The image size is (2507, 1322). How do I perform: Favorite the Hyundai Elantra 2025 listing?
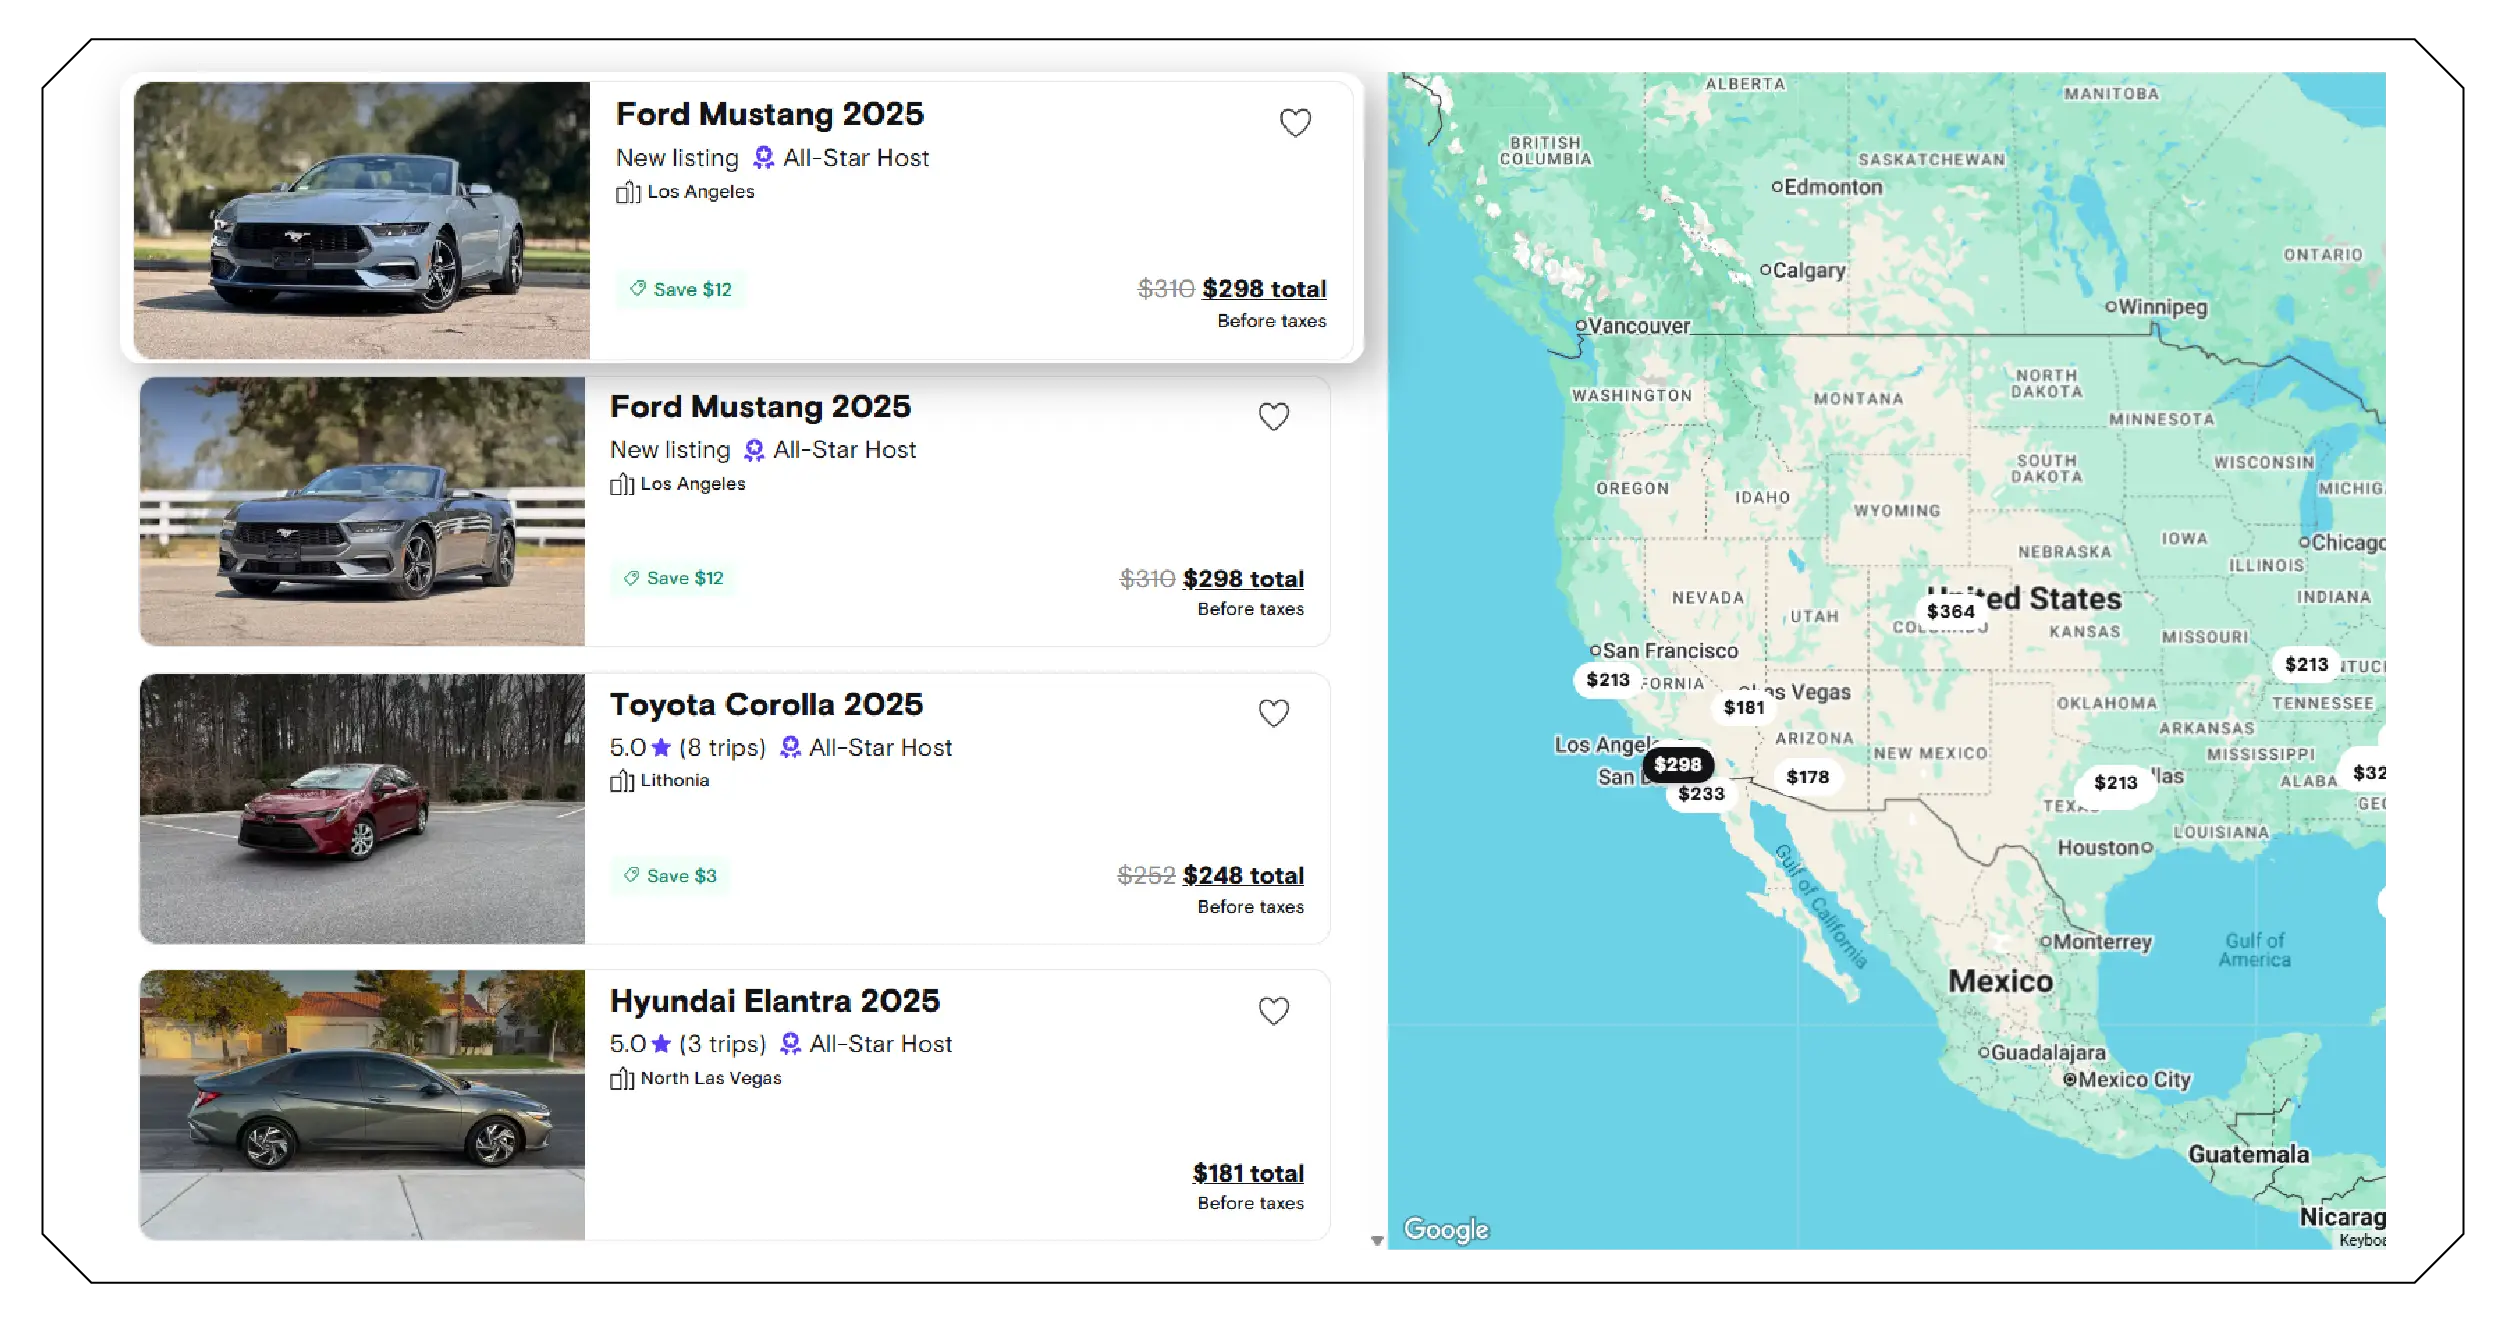1273,1011
